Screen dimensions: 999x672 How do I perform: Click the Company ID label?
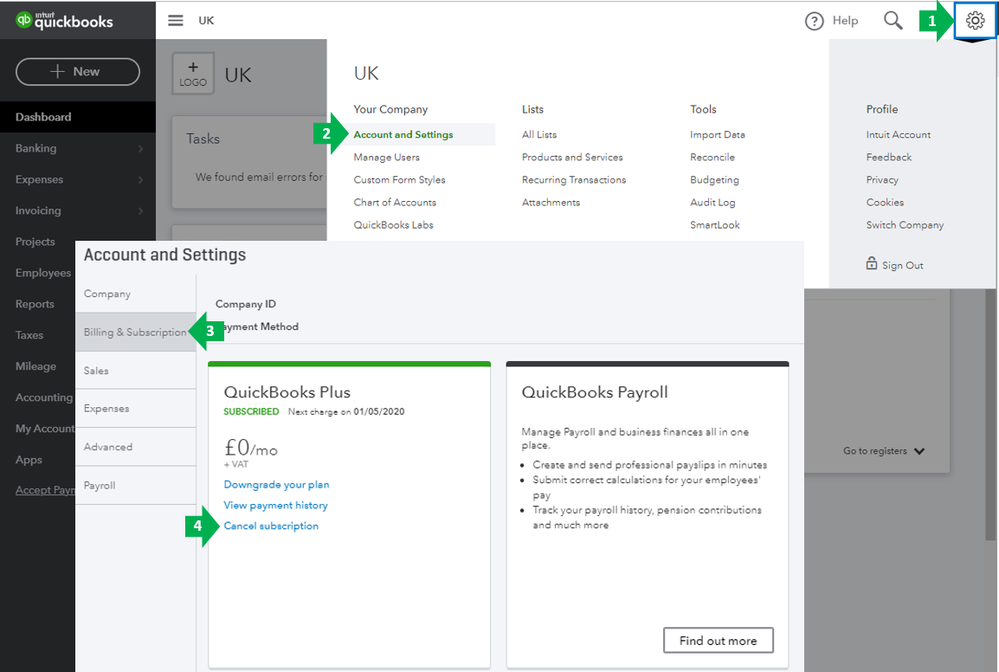pyautogui.click(x=245, y=304)
